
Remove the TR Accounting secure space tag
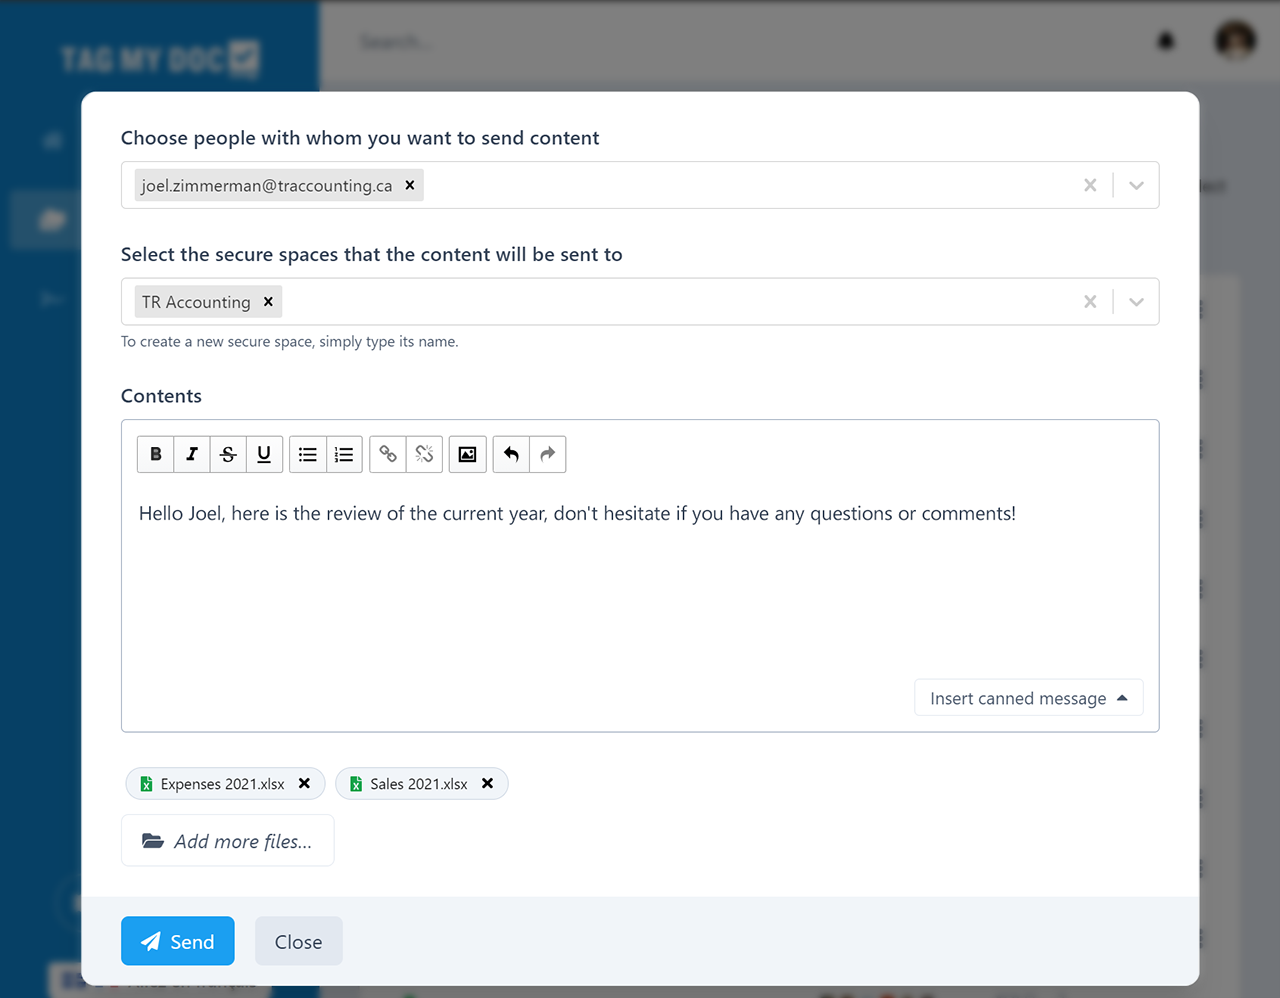point(268,301)
